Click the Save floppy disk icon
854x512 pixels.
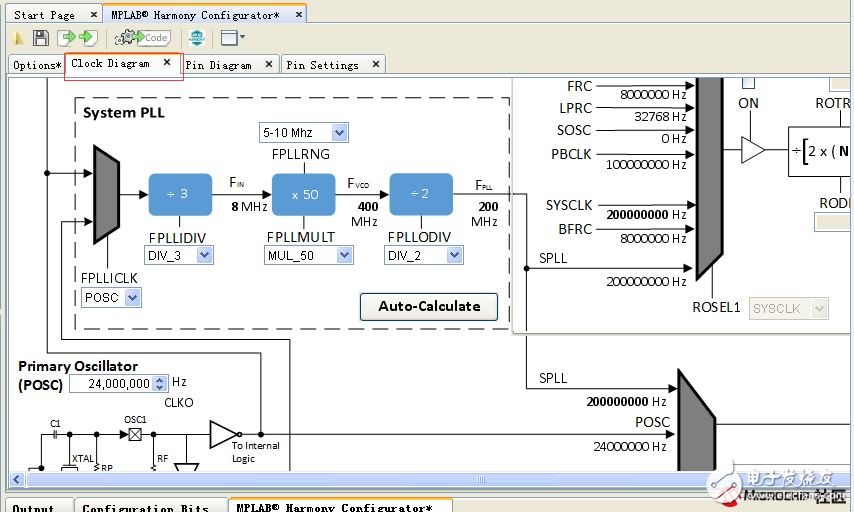point(41,38)
